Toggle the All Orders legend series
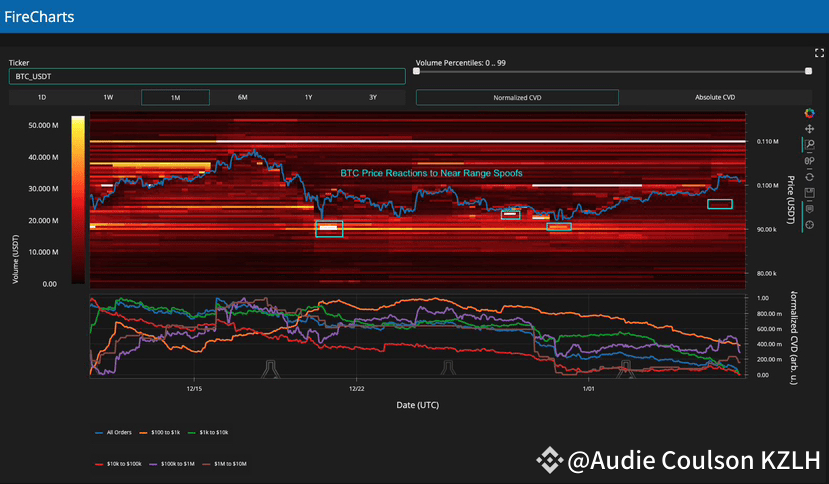 [116, 432]
